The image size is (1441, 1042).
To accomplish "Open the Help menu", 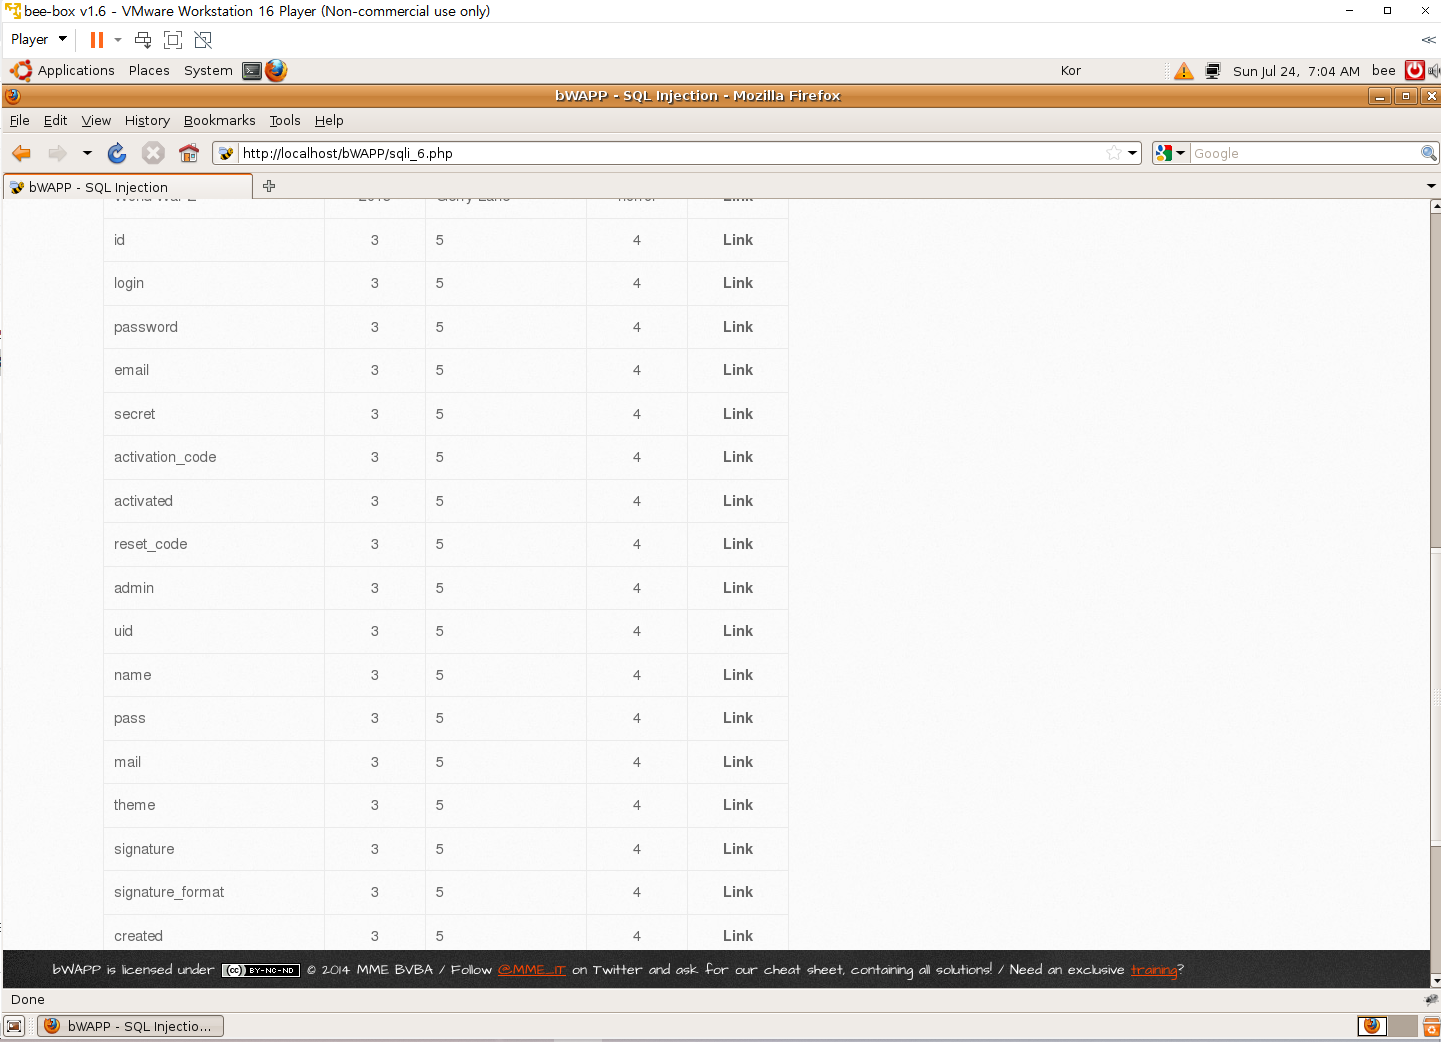I will pyautogui.click(x=329, y=120).
